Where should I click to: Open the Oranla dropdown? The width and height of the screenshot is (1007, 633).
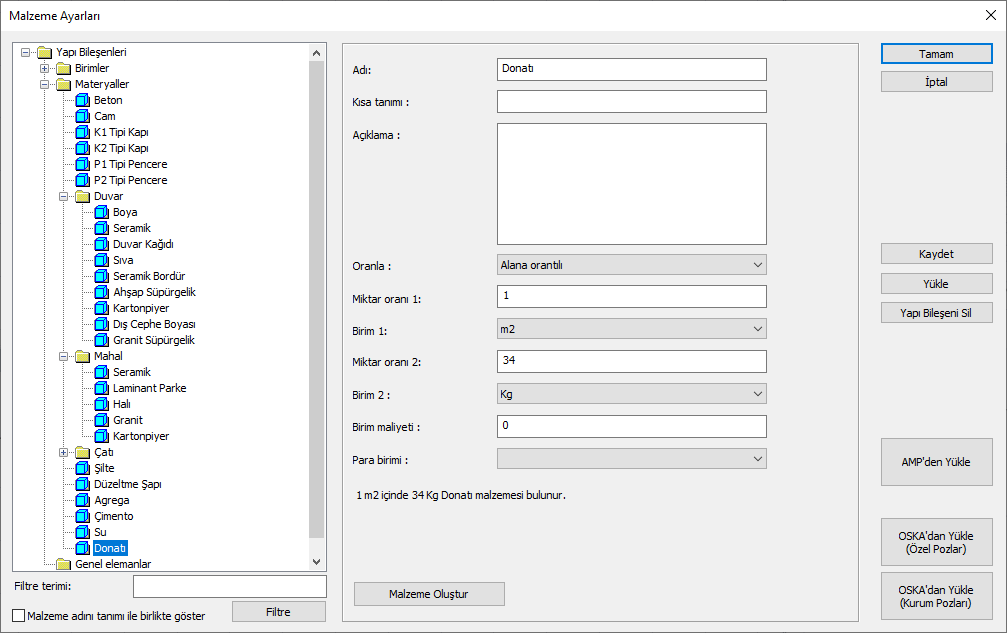[631, 265]
